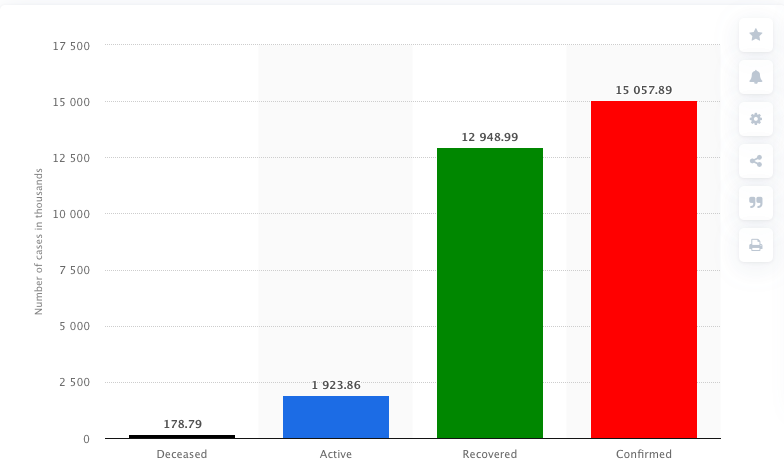
Task: Click the 178.79 value label
Action: point(183,424)
